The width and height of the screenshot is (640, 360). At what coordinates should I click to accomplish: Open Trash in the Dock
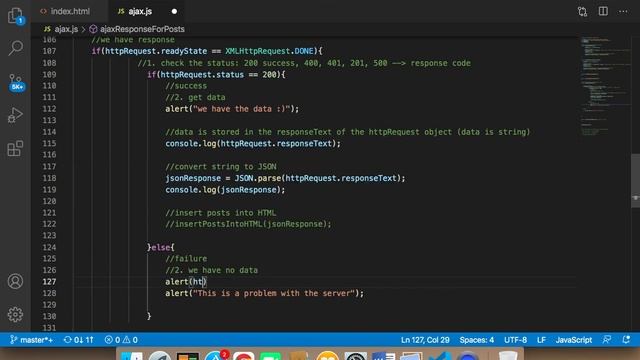508,356
